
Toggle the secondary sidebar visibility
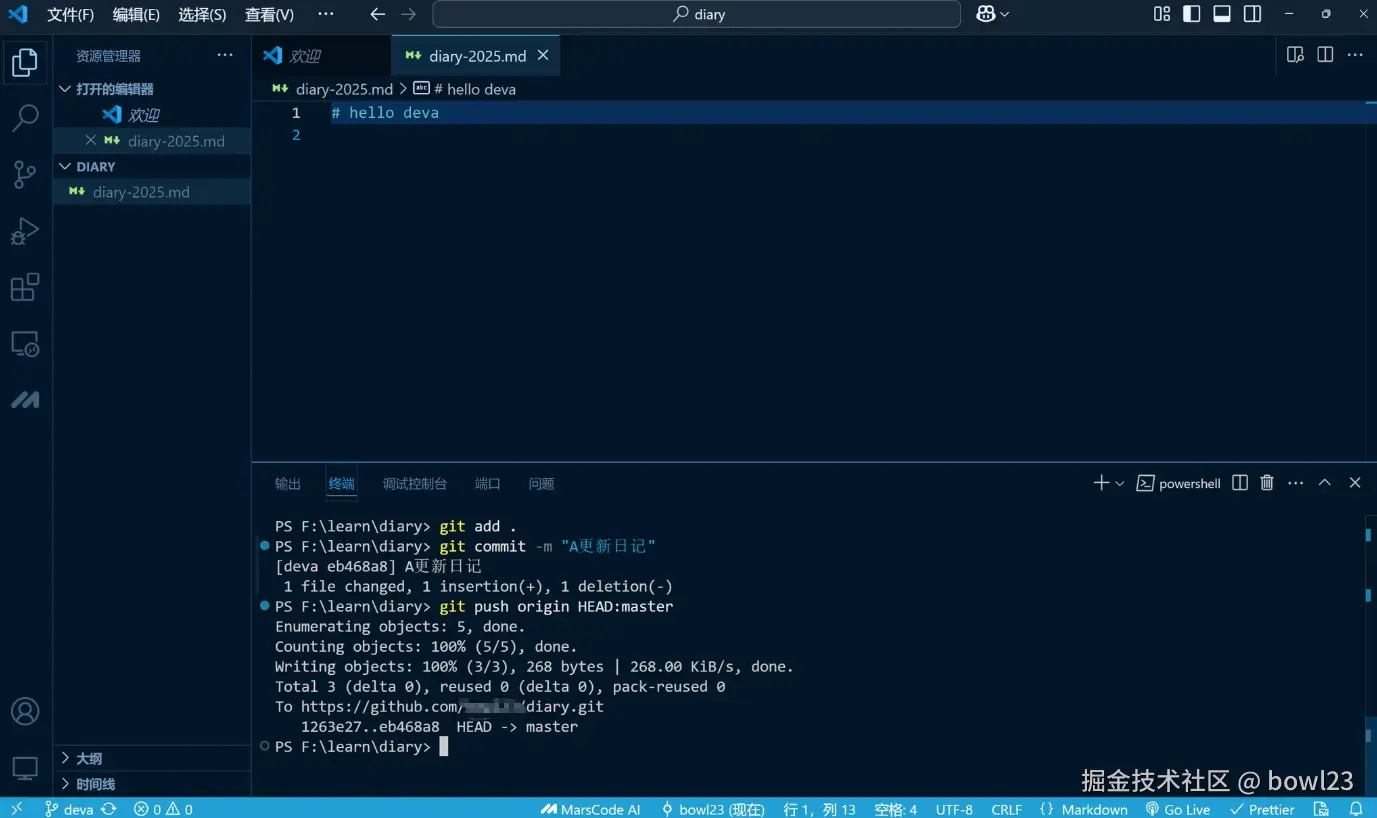[x=1252, y=14]
